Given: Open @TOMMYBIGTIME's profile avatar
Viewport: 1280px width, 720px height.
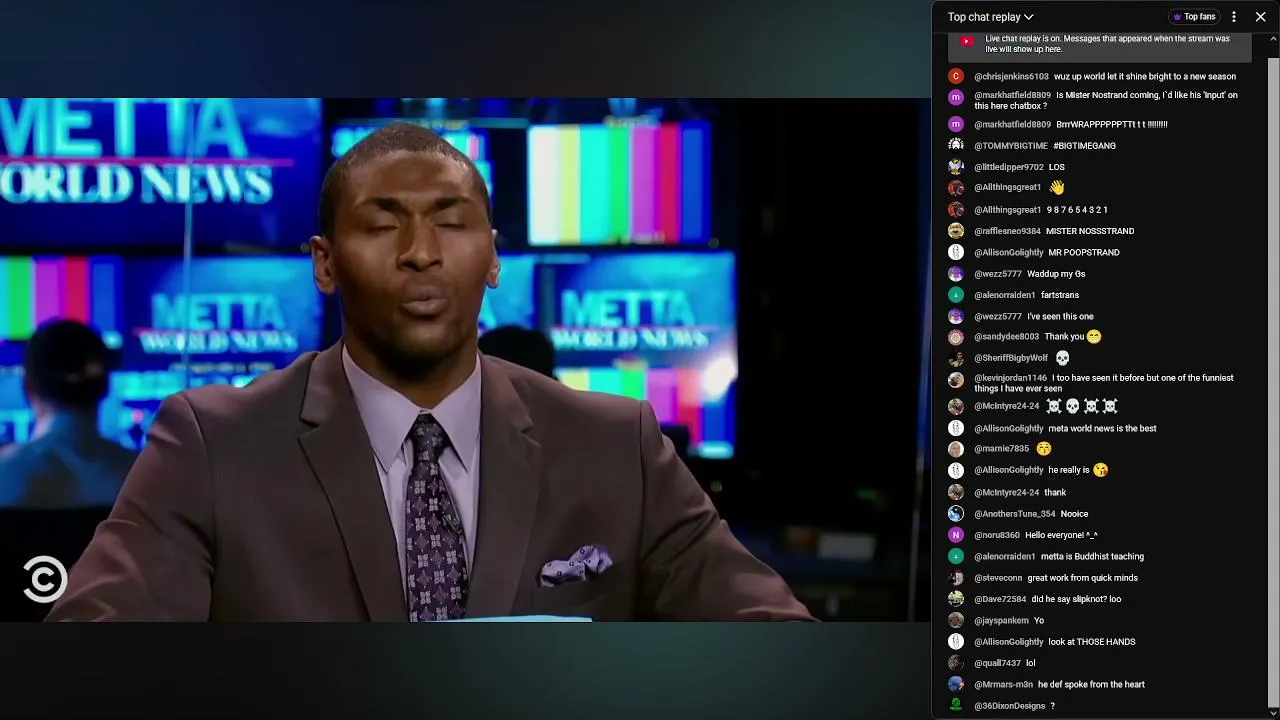Looking at the screenshot, I should pyautogui.click(x=956, y=145).
